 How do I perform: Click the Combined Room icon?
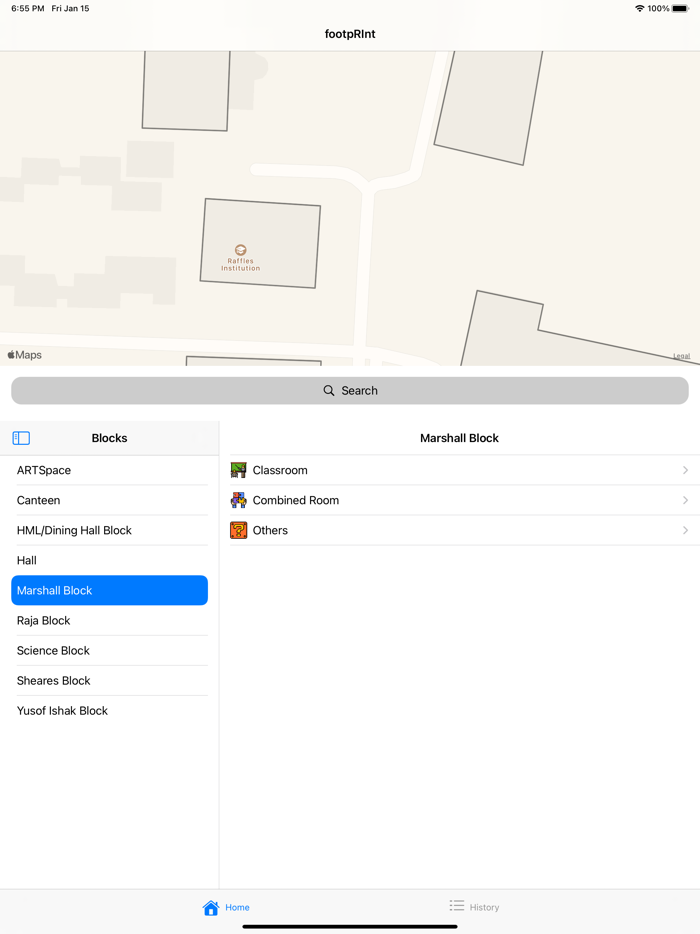[x=238, y=500]
